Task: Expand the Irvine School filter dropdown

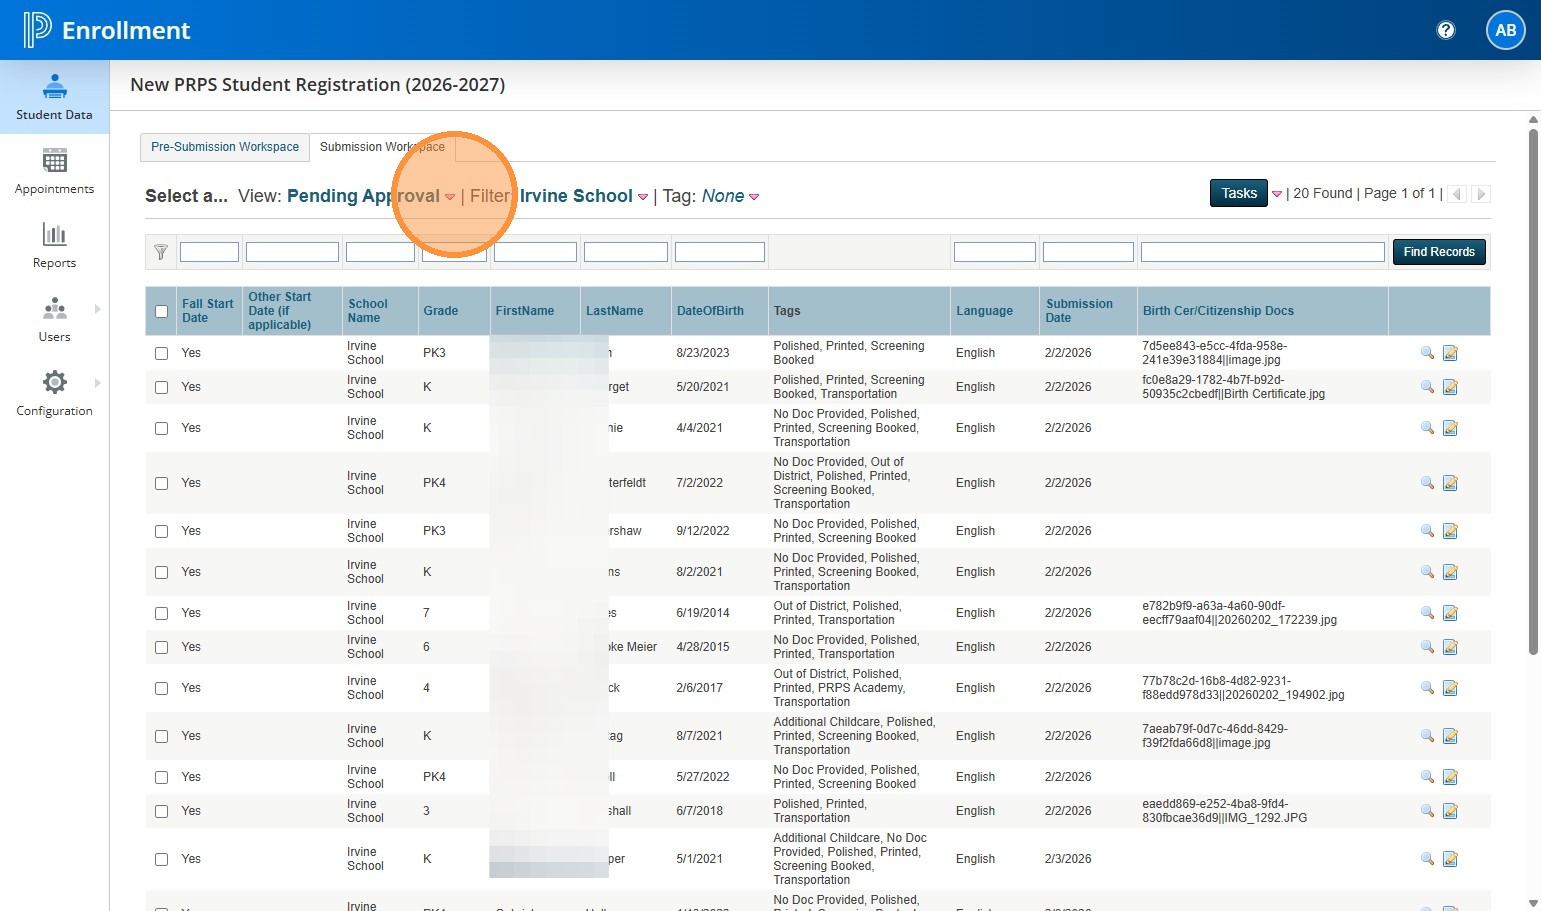Action: click(643, 197)
